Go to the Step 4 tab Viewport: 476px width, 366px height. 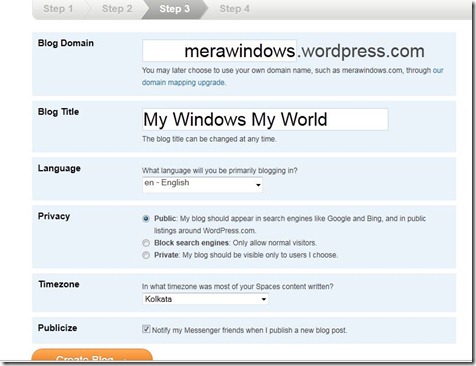coord(234,9)
